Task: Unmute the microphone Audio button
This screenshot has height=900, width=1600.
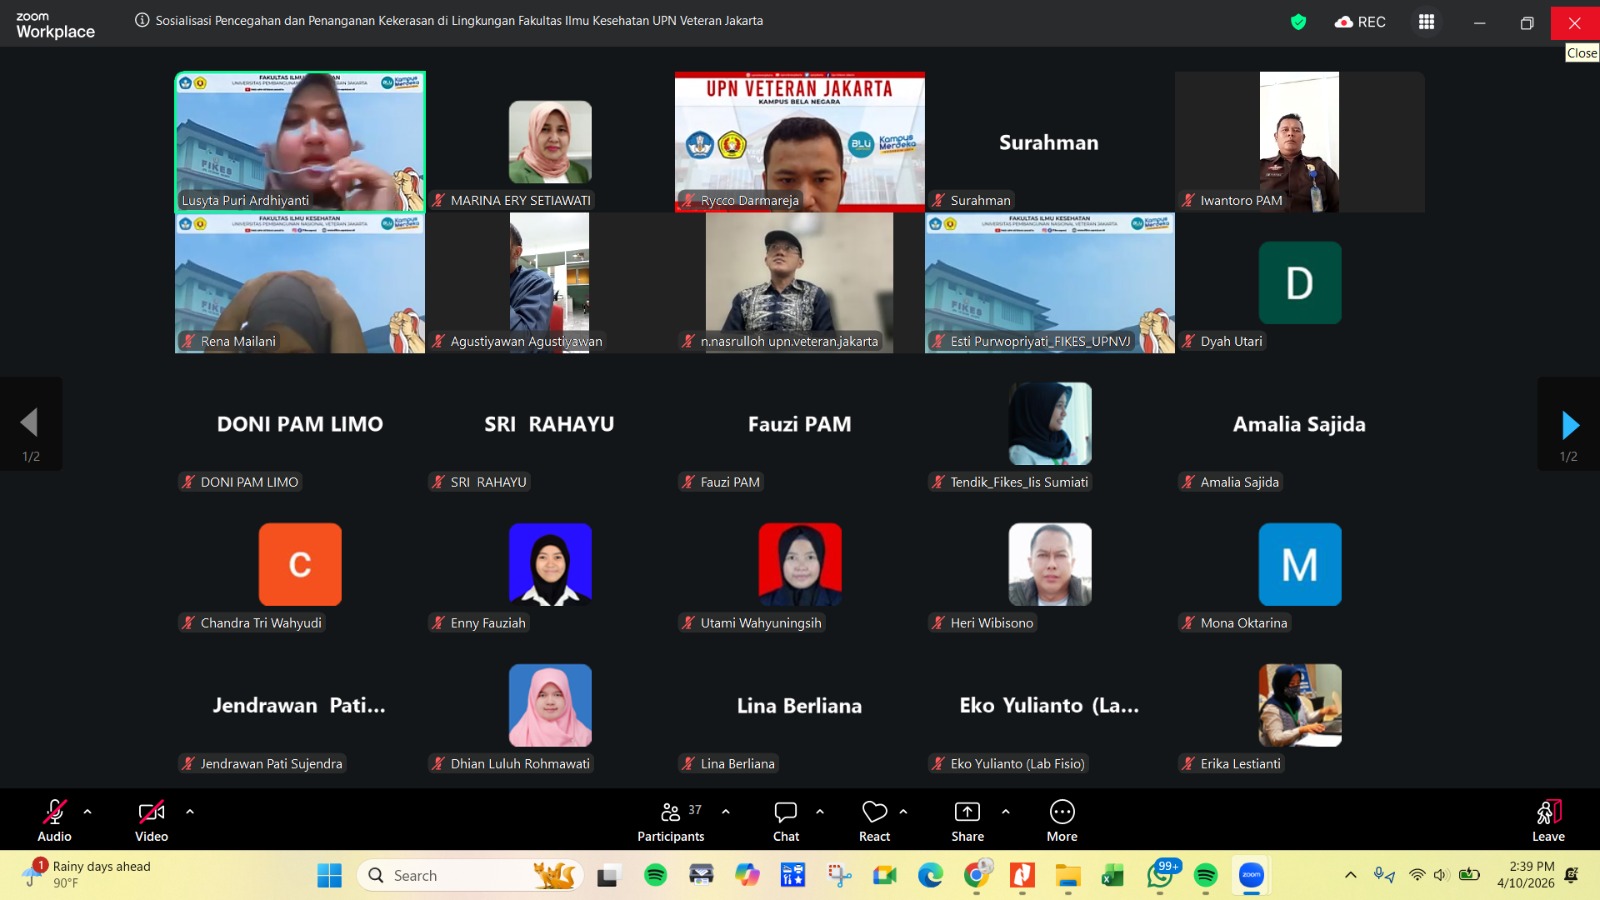Action: [x=55, y=820]
